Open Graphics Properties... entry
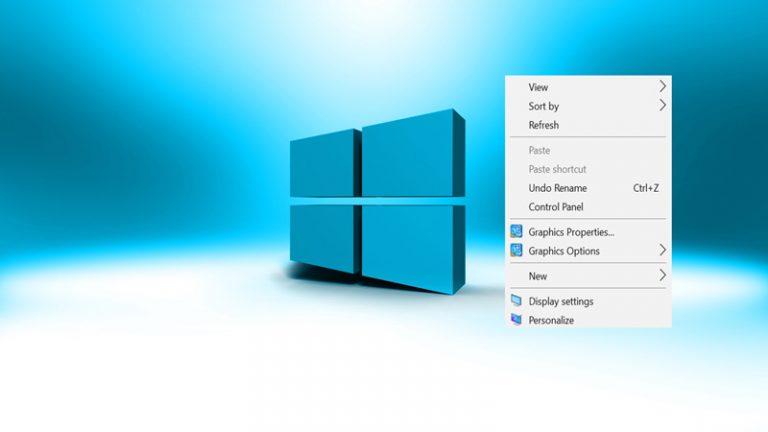The width and height of the screenshot is (768, 432). point(588,232)
